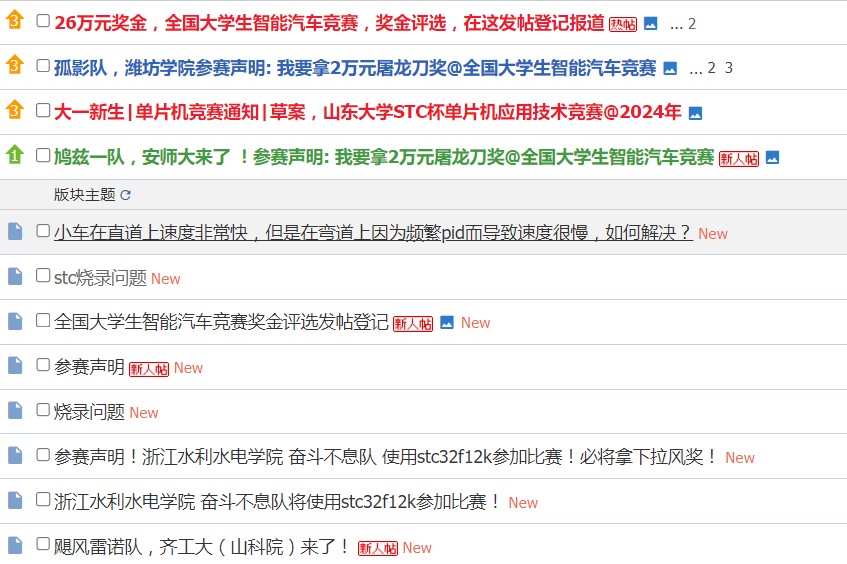Click the 新人帖 badge on the 鸠兹一队 thread
The image size is (847, 564).
pos(739,158)
